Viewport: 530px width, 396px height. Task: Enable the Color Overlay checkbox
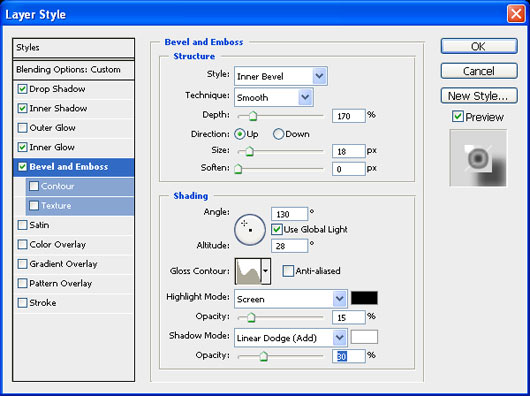coord(22,244)
